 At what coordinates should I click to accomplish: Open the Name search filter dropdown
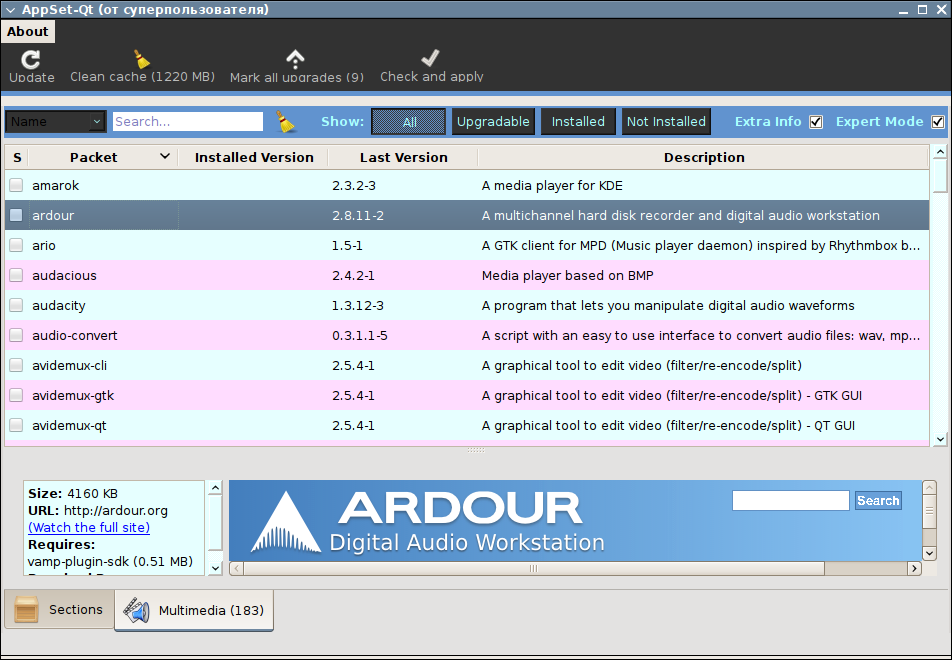(56, 121)
